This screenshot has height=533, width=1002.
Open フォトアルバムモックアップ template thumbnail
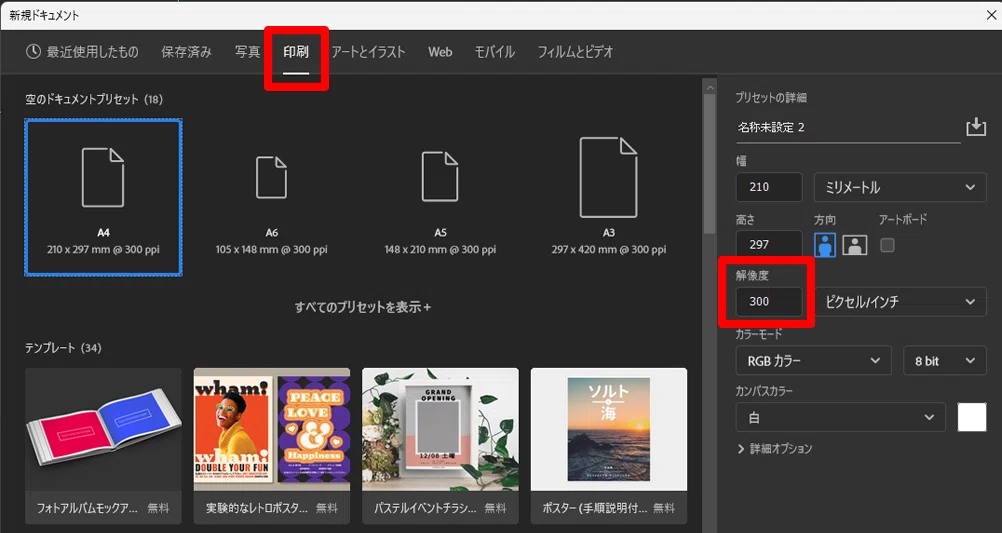104,429
